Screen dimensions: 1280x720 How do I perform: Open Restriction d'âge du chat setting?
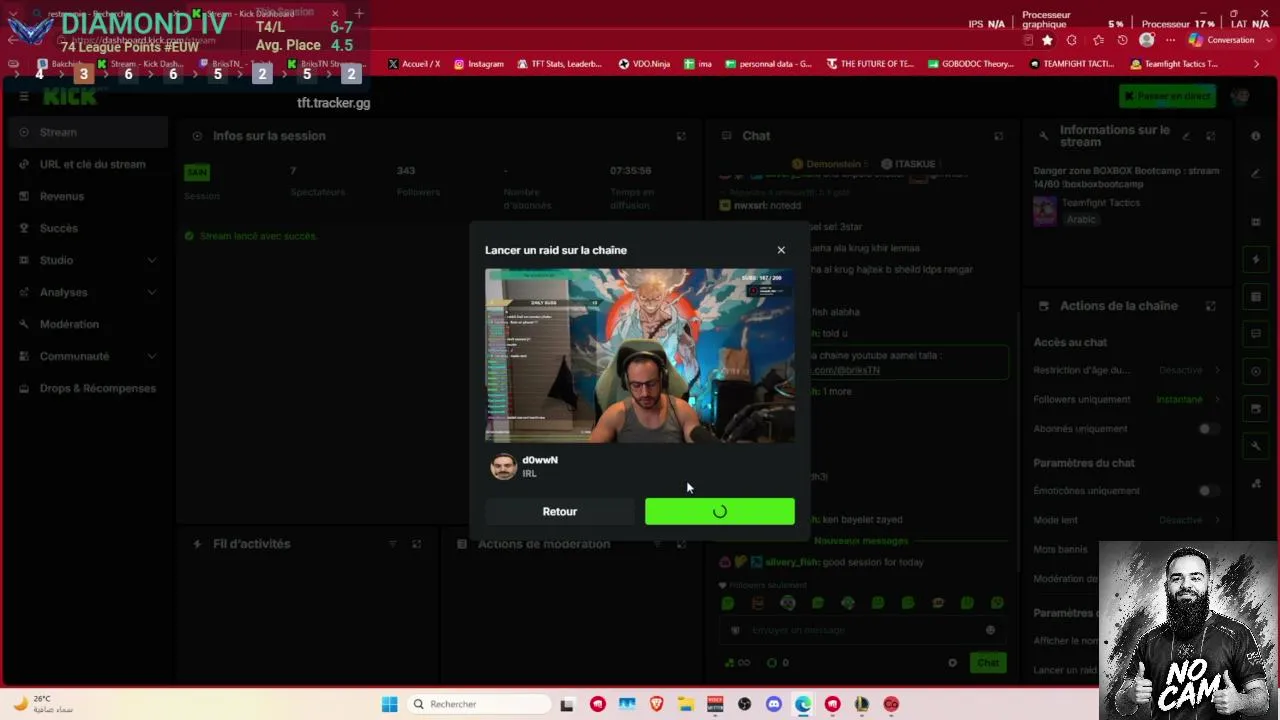click(x=1127, y=370)
